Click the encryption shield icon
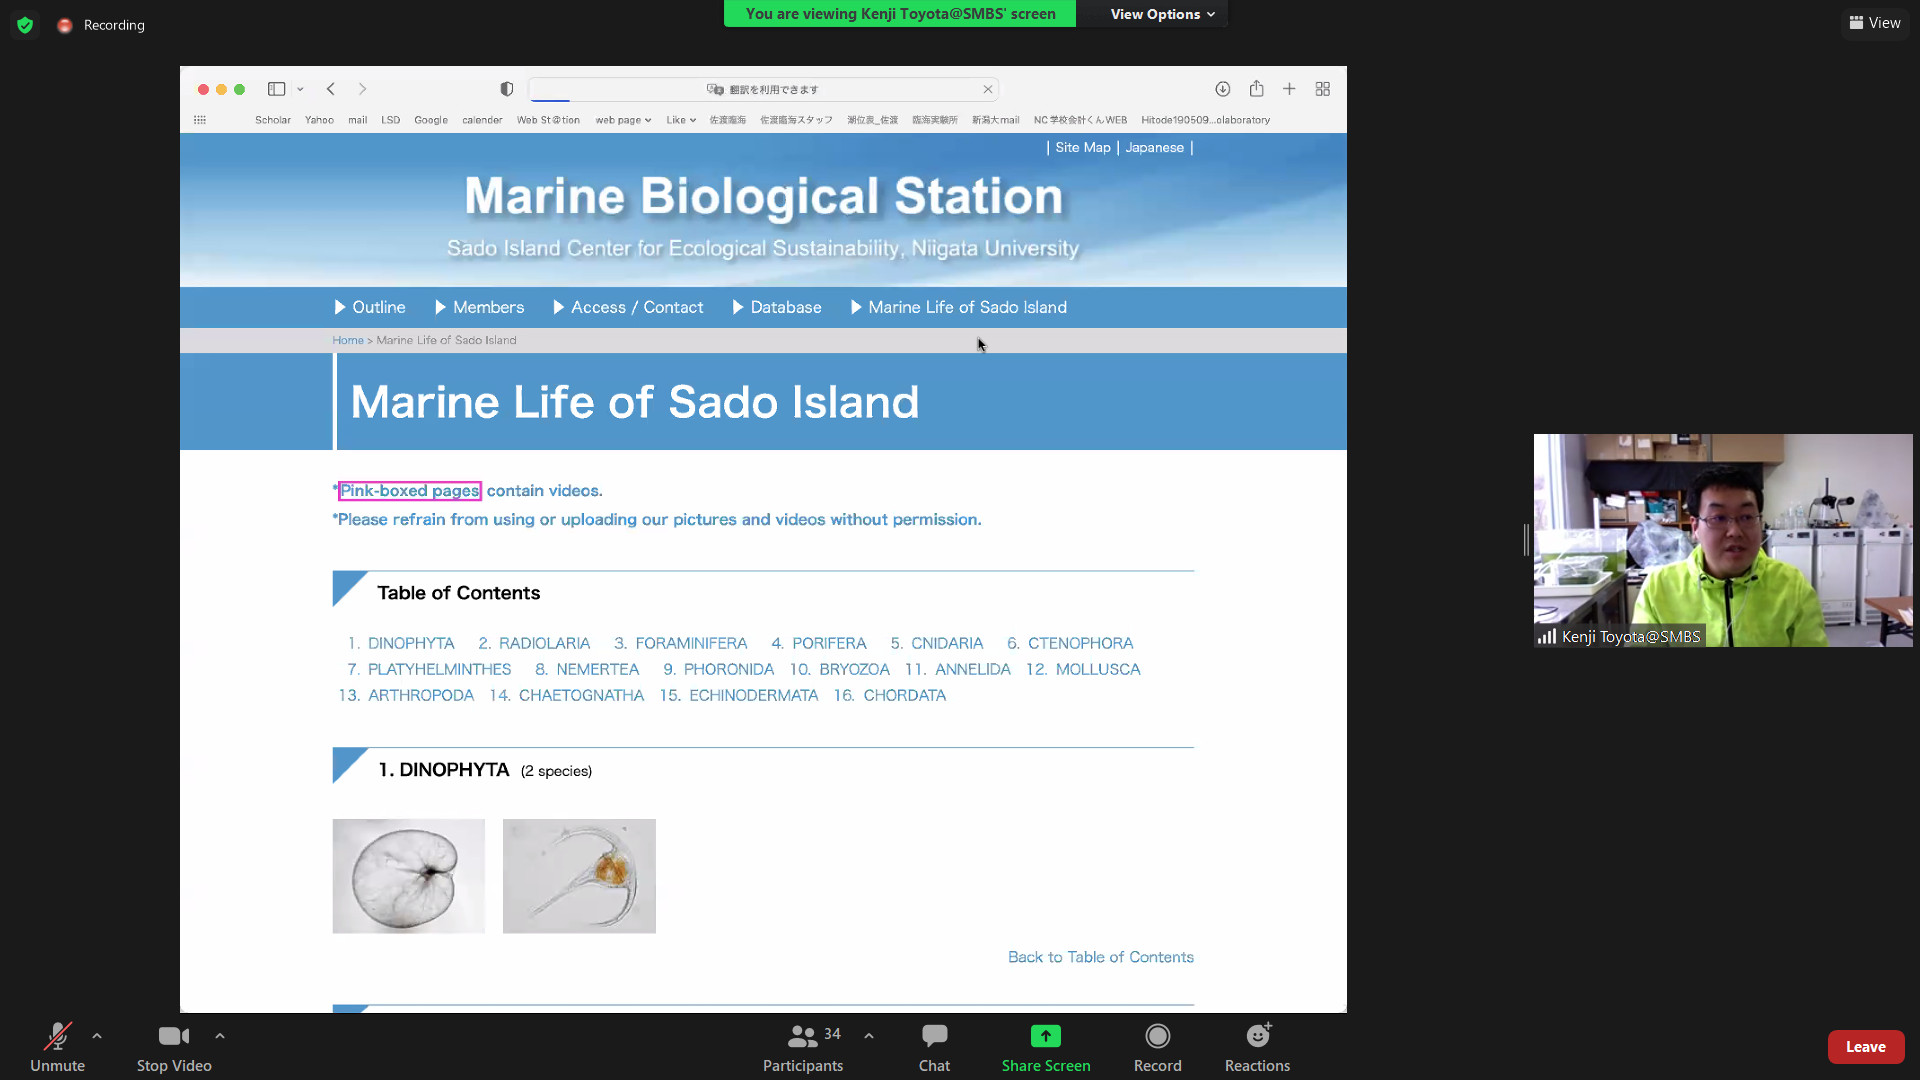 pos(25,25)
